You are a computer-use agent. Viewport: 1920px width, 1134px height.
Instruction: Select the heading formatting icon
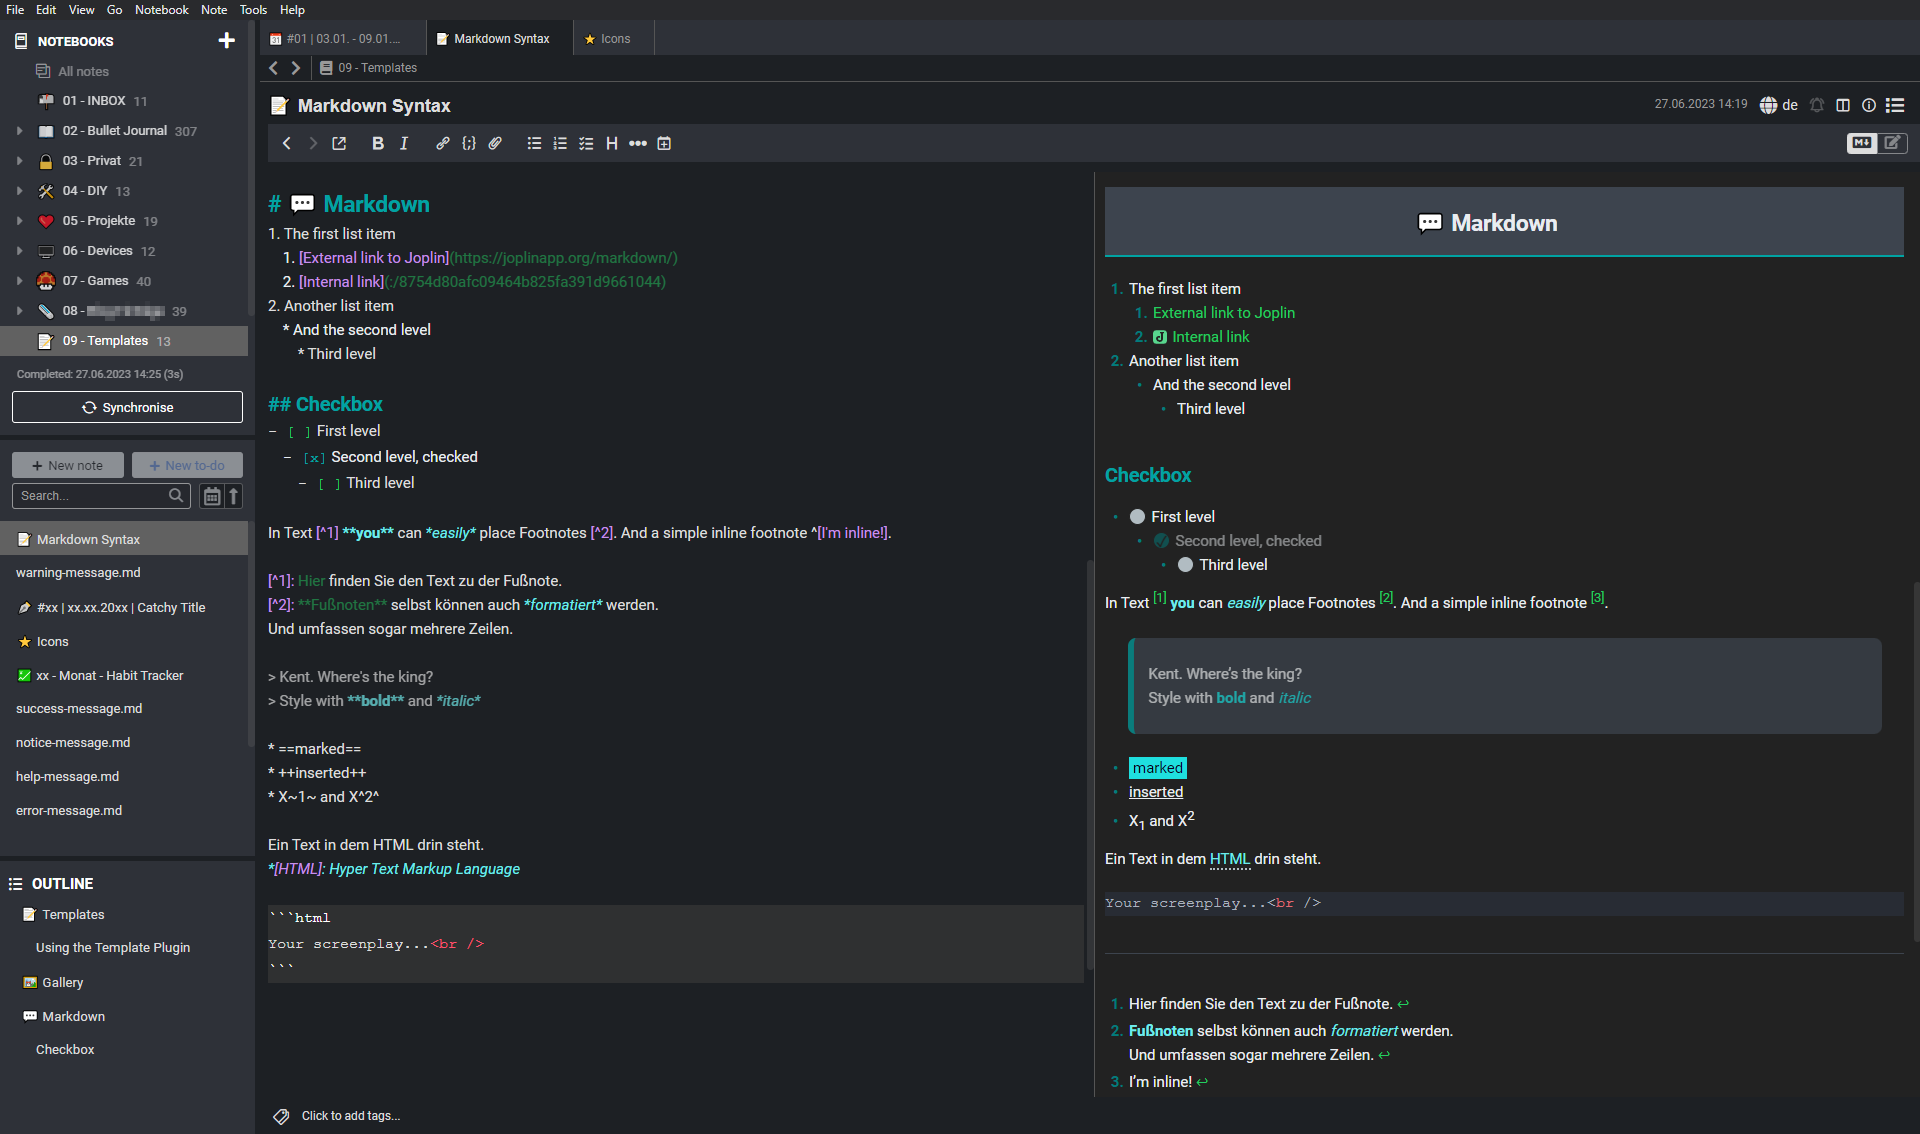611,143
